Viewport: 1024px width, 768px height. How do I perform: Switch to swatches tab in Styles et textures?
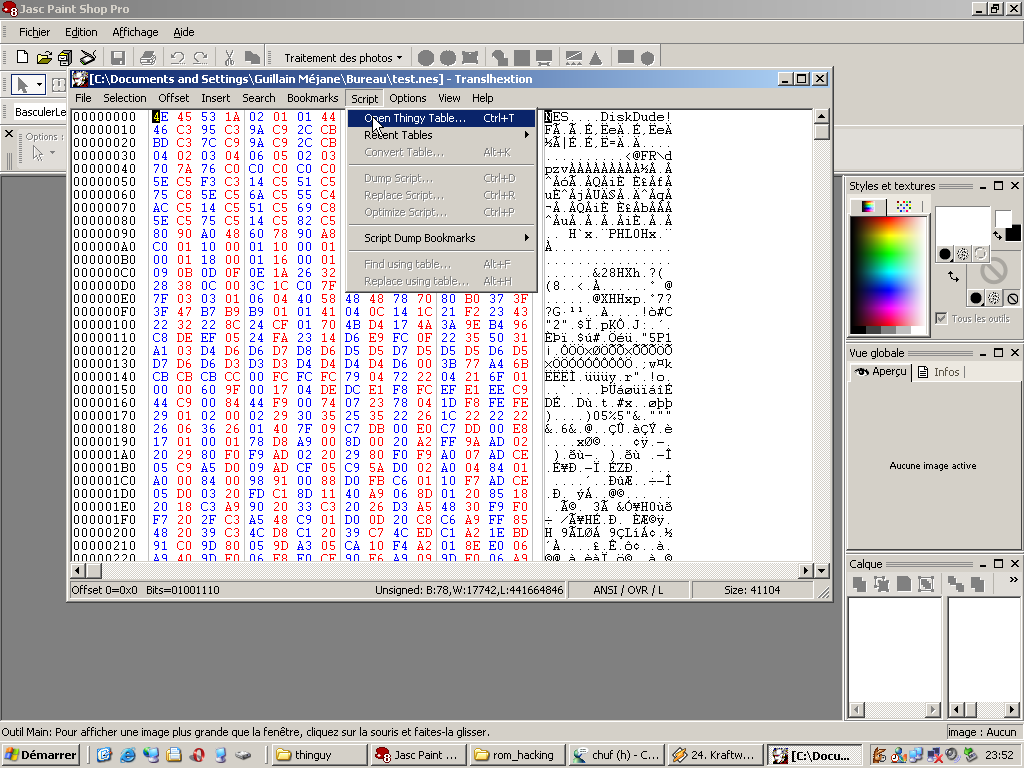[x=904, y=206]
